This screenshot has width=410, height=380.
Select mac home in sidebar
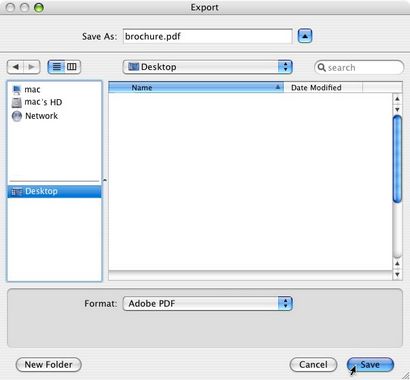click(x=54, y=89)
